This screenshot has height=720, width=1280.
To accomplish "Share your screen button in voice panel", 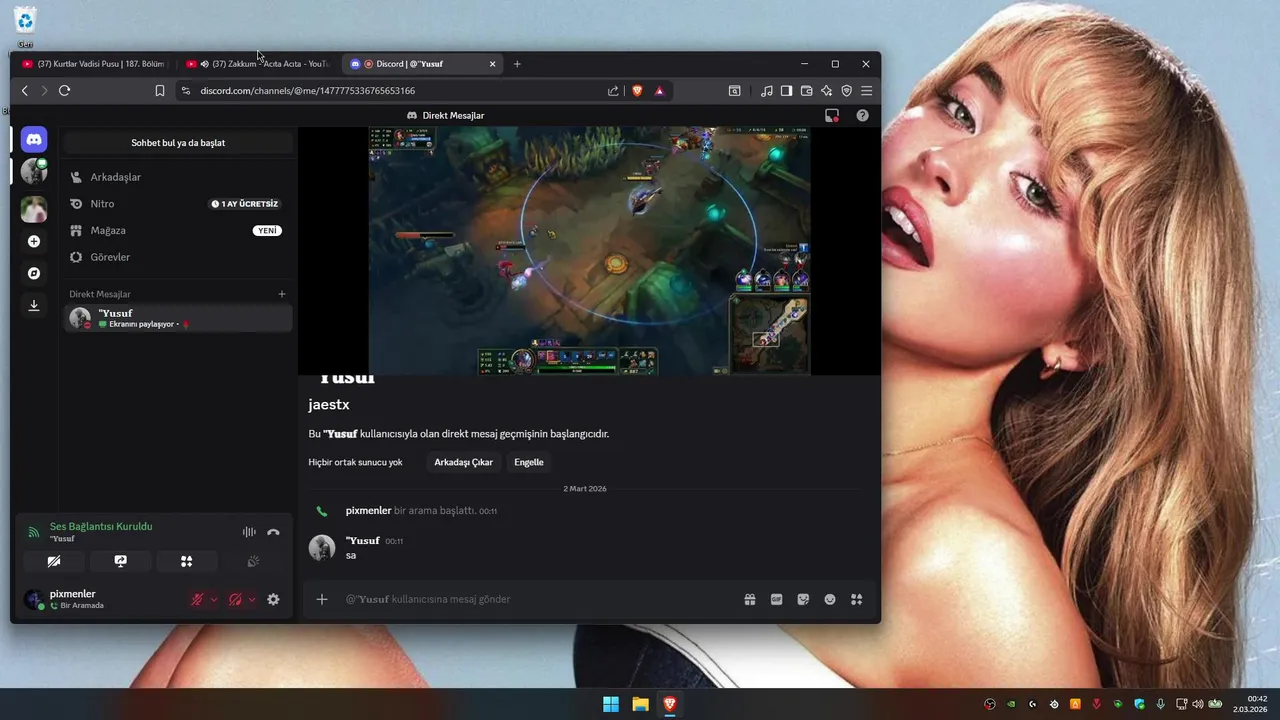I will tap(120, 561).
